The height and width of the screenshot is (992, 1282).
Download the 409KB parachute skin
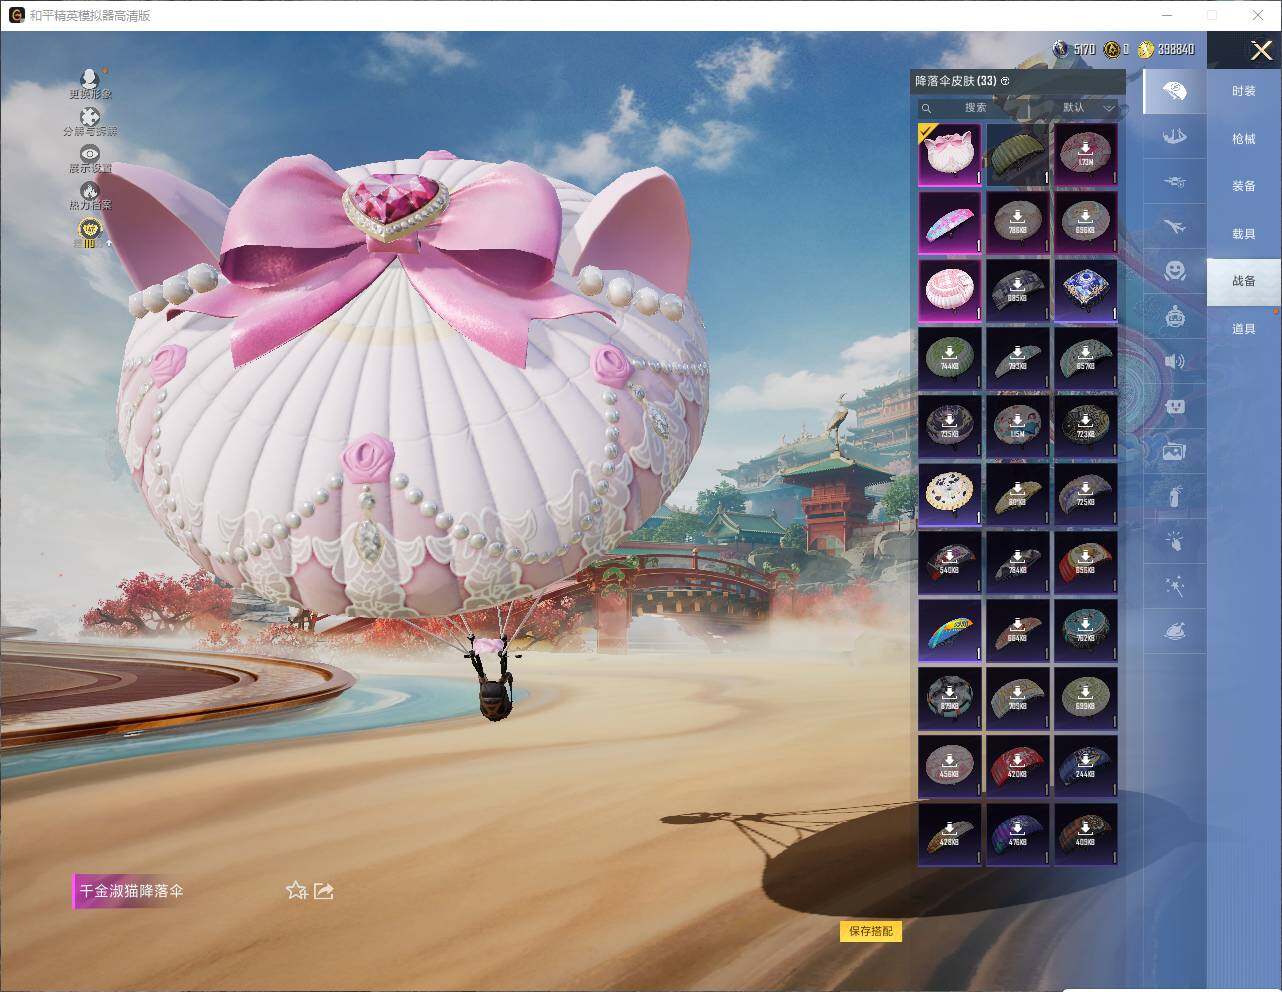[1085, 834]
